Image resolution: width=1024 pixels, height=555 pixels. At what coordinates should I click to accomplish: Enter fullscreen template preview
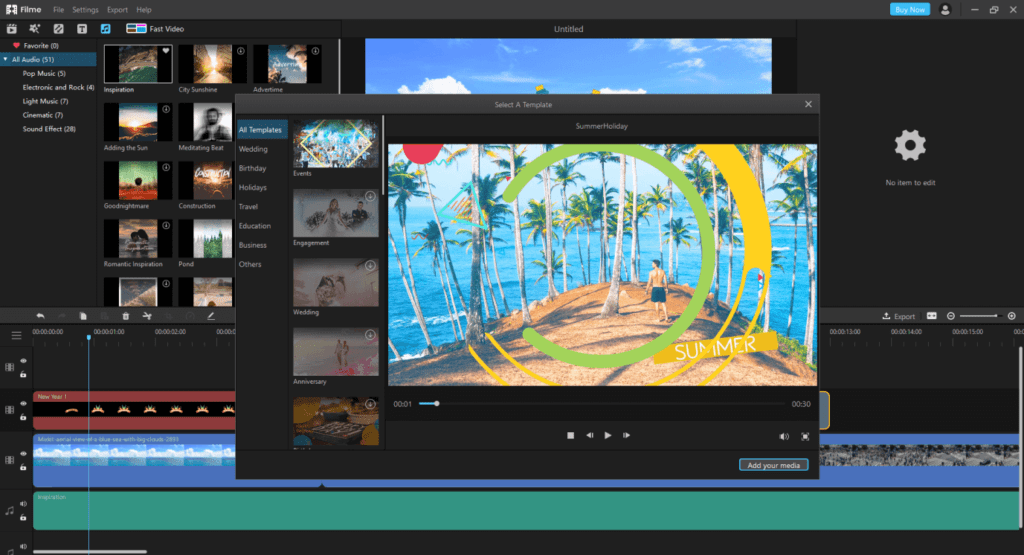pyautogui.click(x=805, y=436)
